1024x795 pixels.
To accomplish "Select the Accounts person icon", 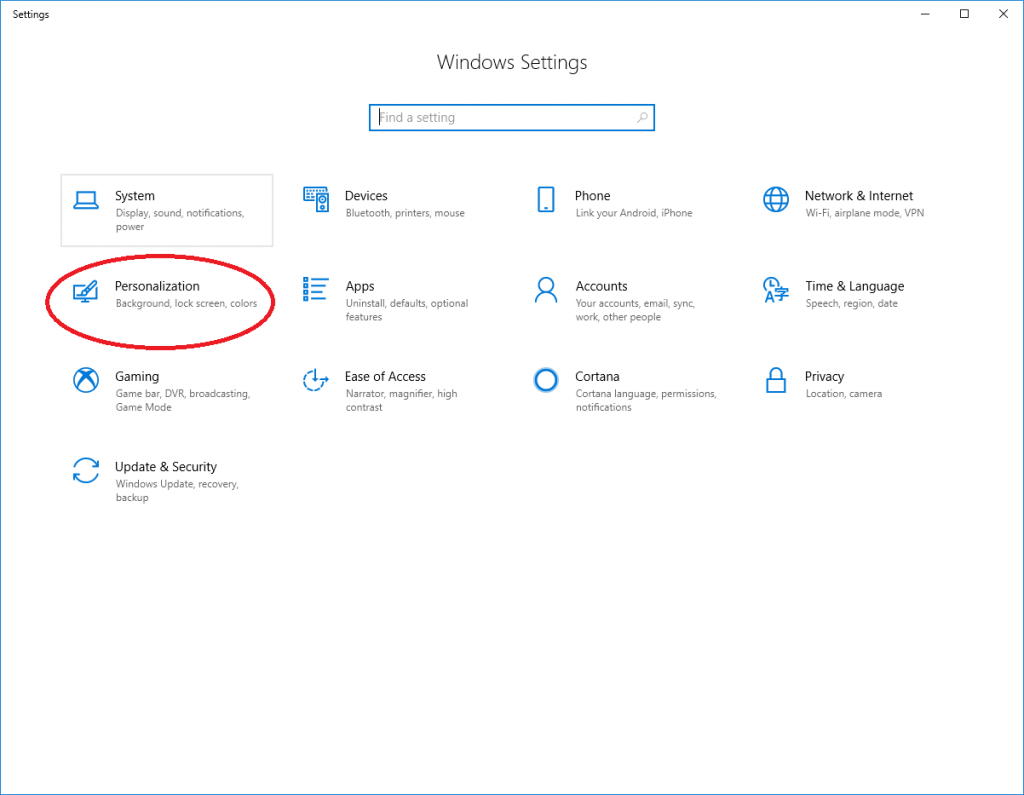I will pos(546,290).
